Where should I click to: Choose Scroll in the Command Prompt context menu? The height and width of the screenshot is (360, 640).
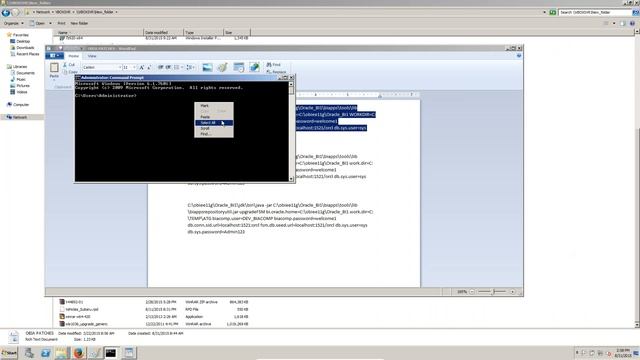[x=214, y=128]
